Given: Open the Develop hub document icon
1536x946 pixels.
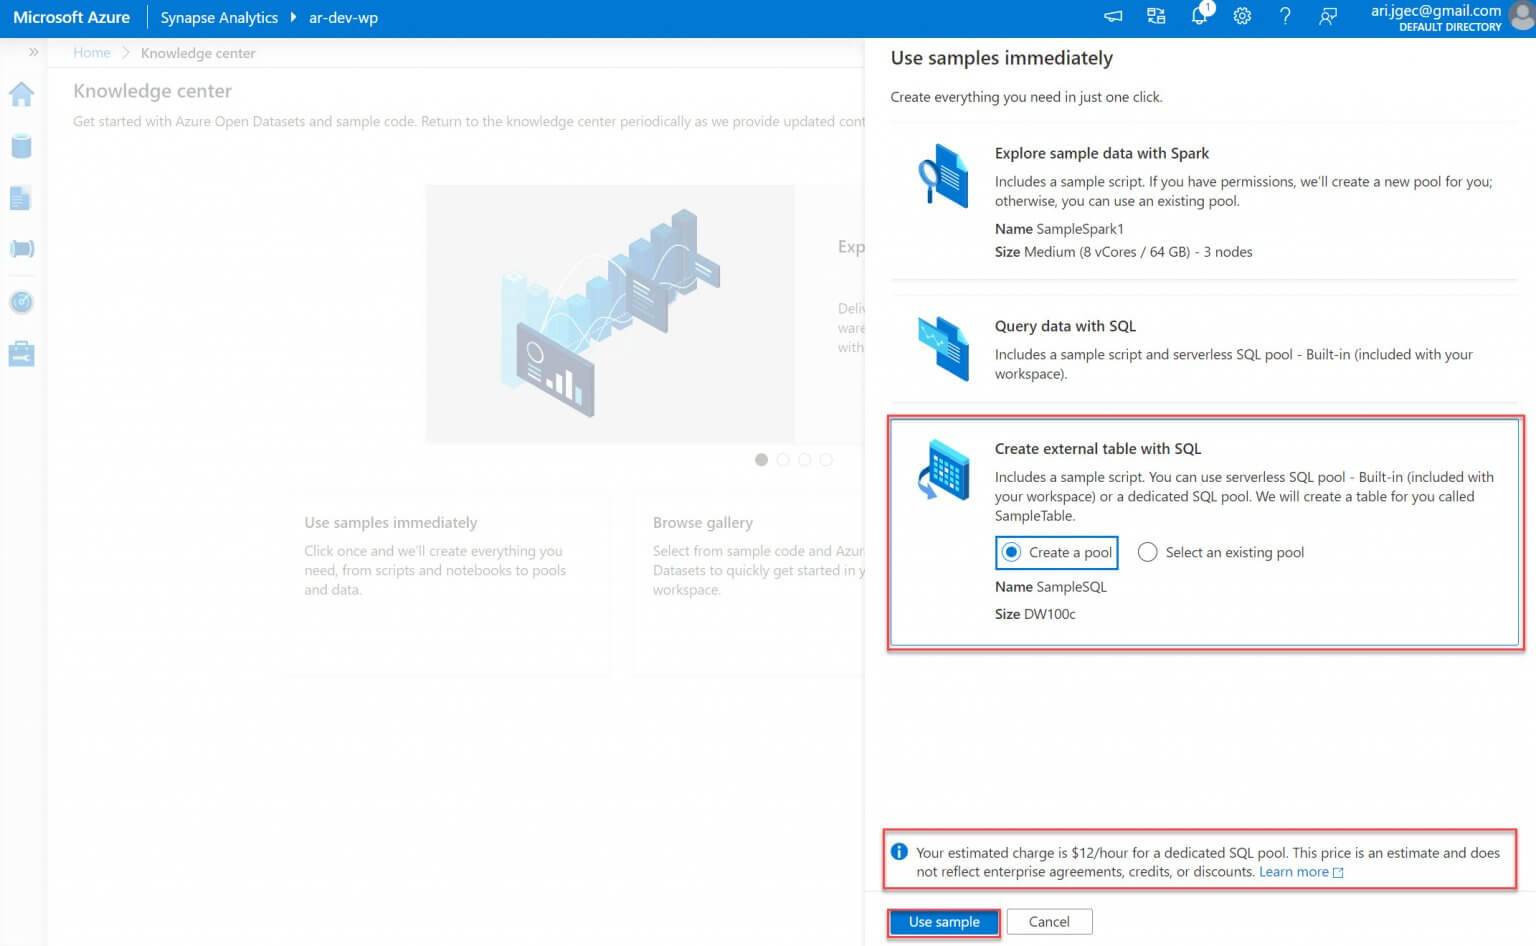Looking at the screenshot, I should click(21, 198).
